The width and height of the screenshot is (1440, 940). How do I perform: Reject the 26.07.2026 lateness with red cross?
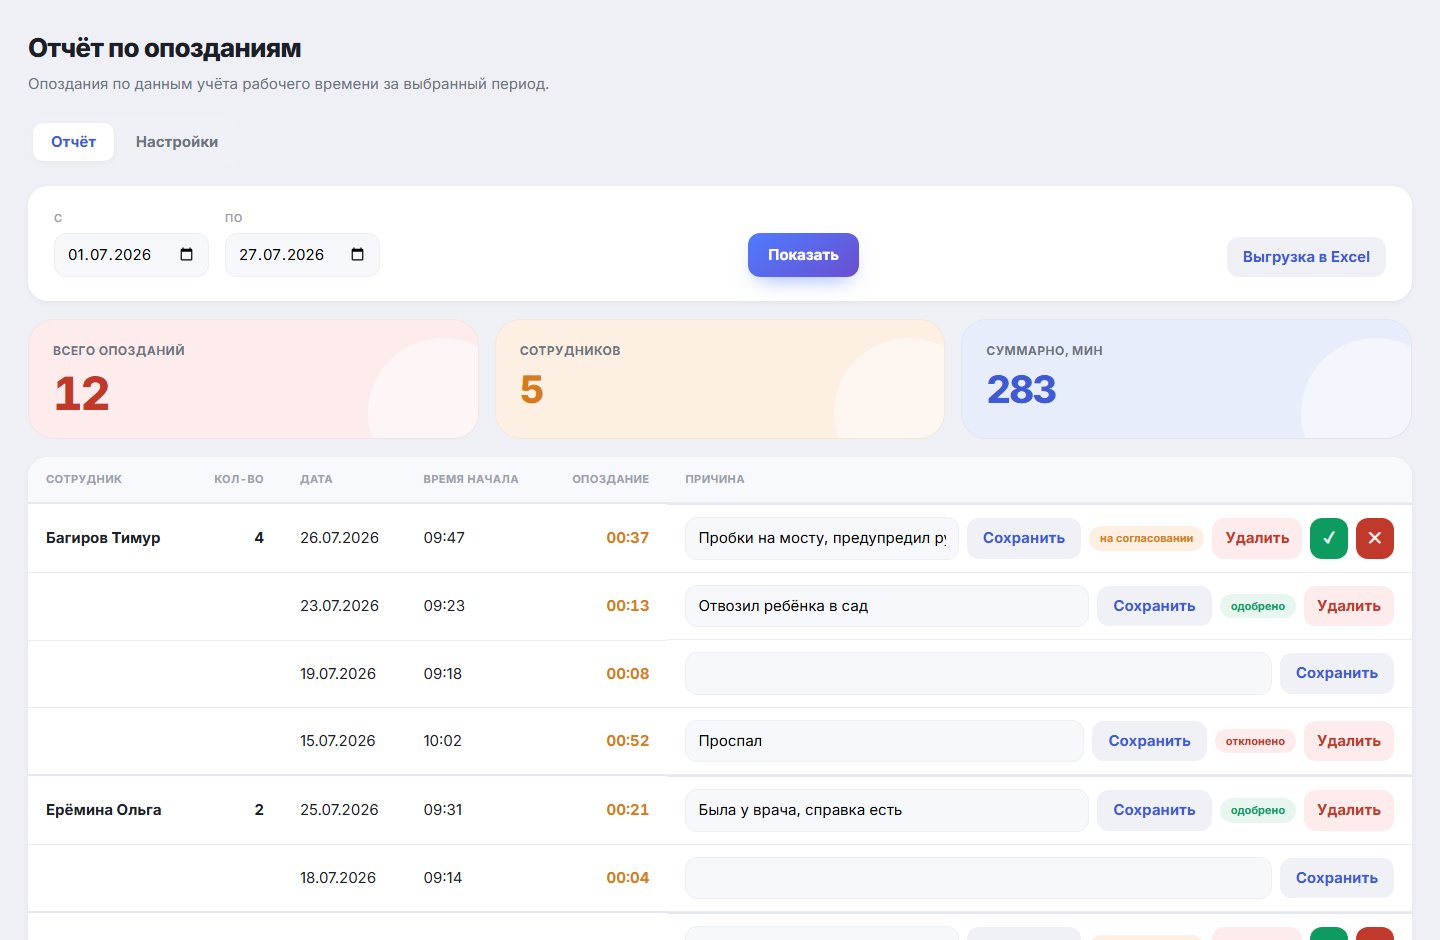1375,538
